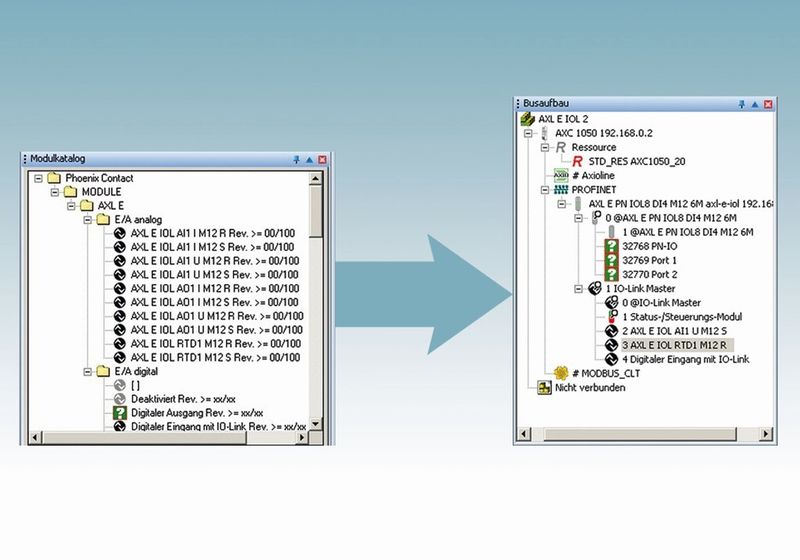Click the gray Ressource R icon

point(560,147)
